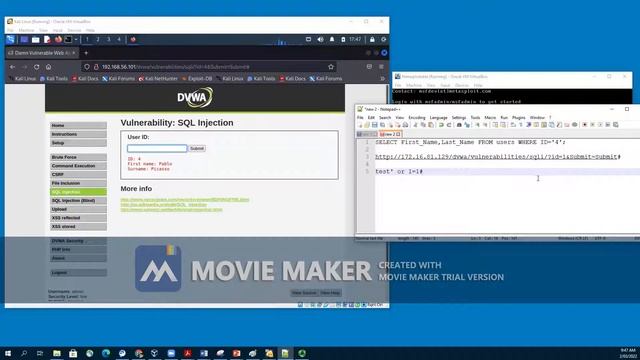Open the Plugins menu in Notepad++

tap(519, 118)
